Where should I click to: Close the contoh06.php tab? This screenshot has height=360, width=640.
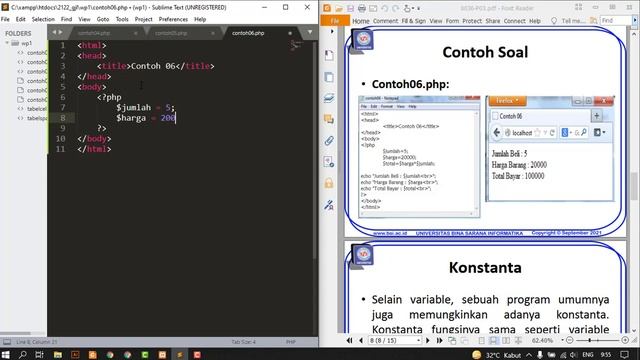pyautogui.click(x=290, y=33)
